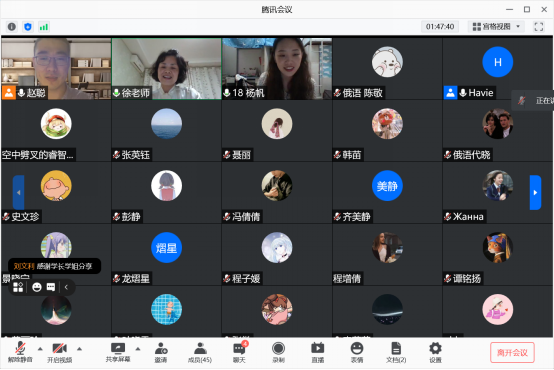
Task: Click the name label 聂丽
Action: [237, 155]
